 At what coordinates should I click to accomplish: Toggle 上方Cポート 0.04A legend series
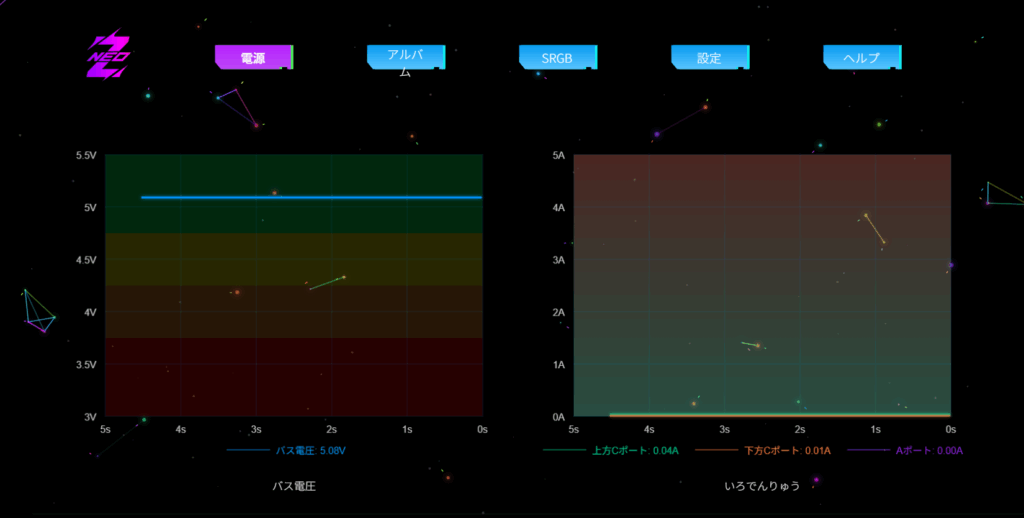click(x=611, y=450)
